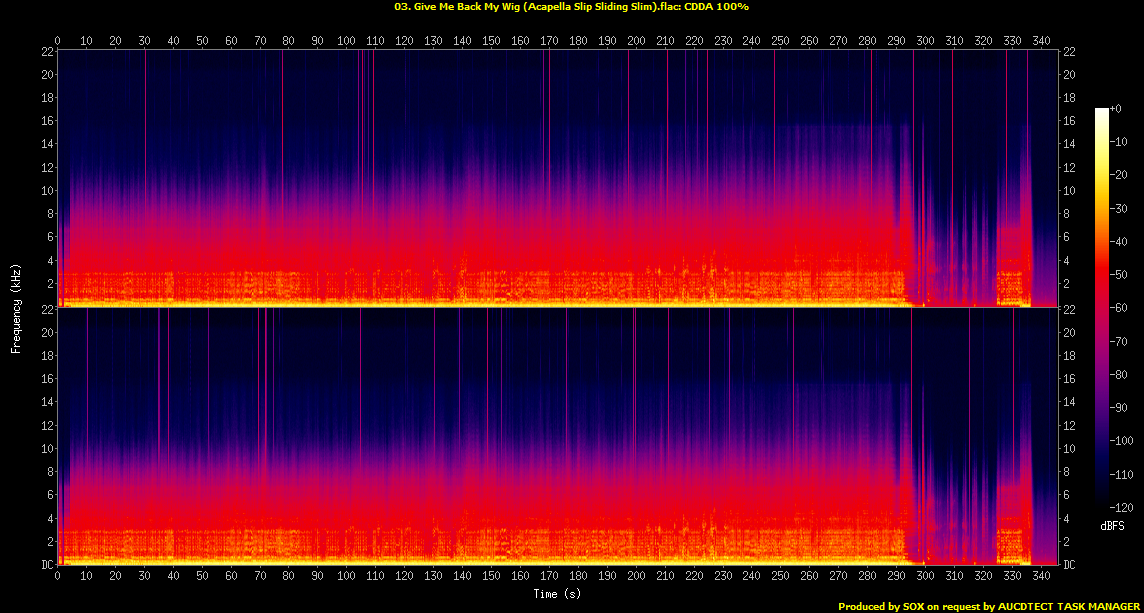Click the 50 tick on top time axis
This screenshot has height=613, width=1144.
tap(202, 40)
